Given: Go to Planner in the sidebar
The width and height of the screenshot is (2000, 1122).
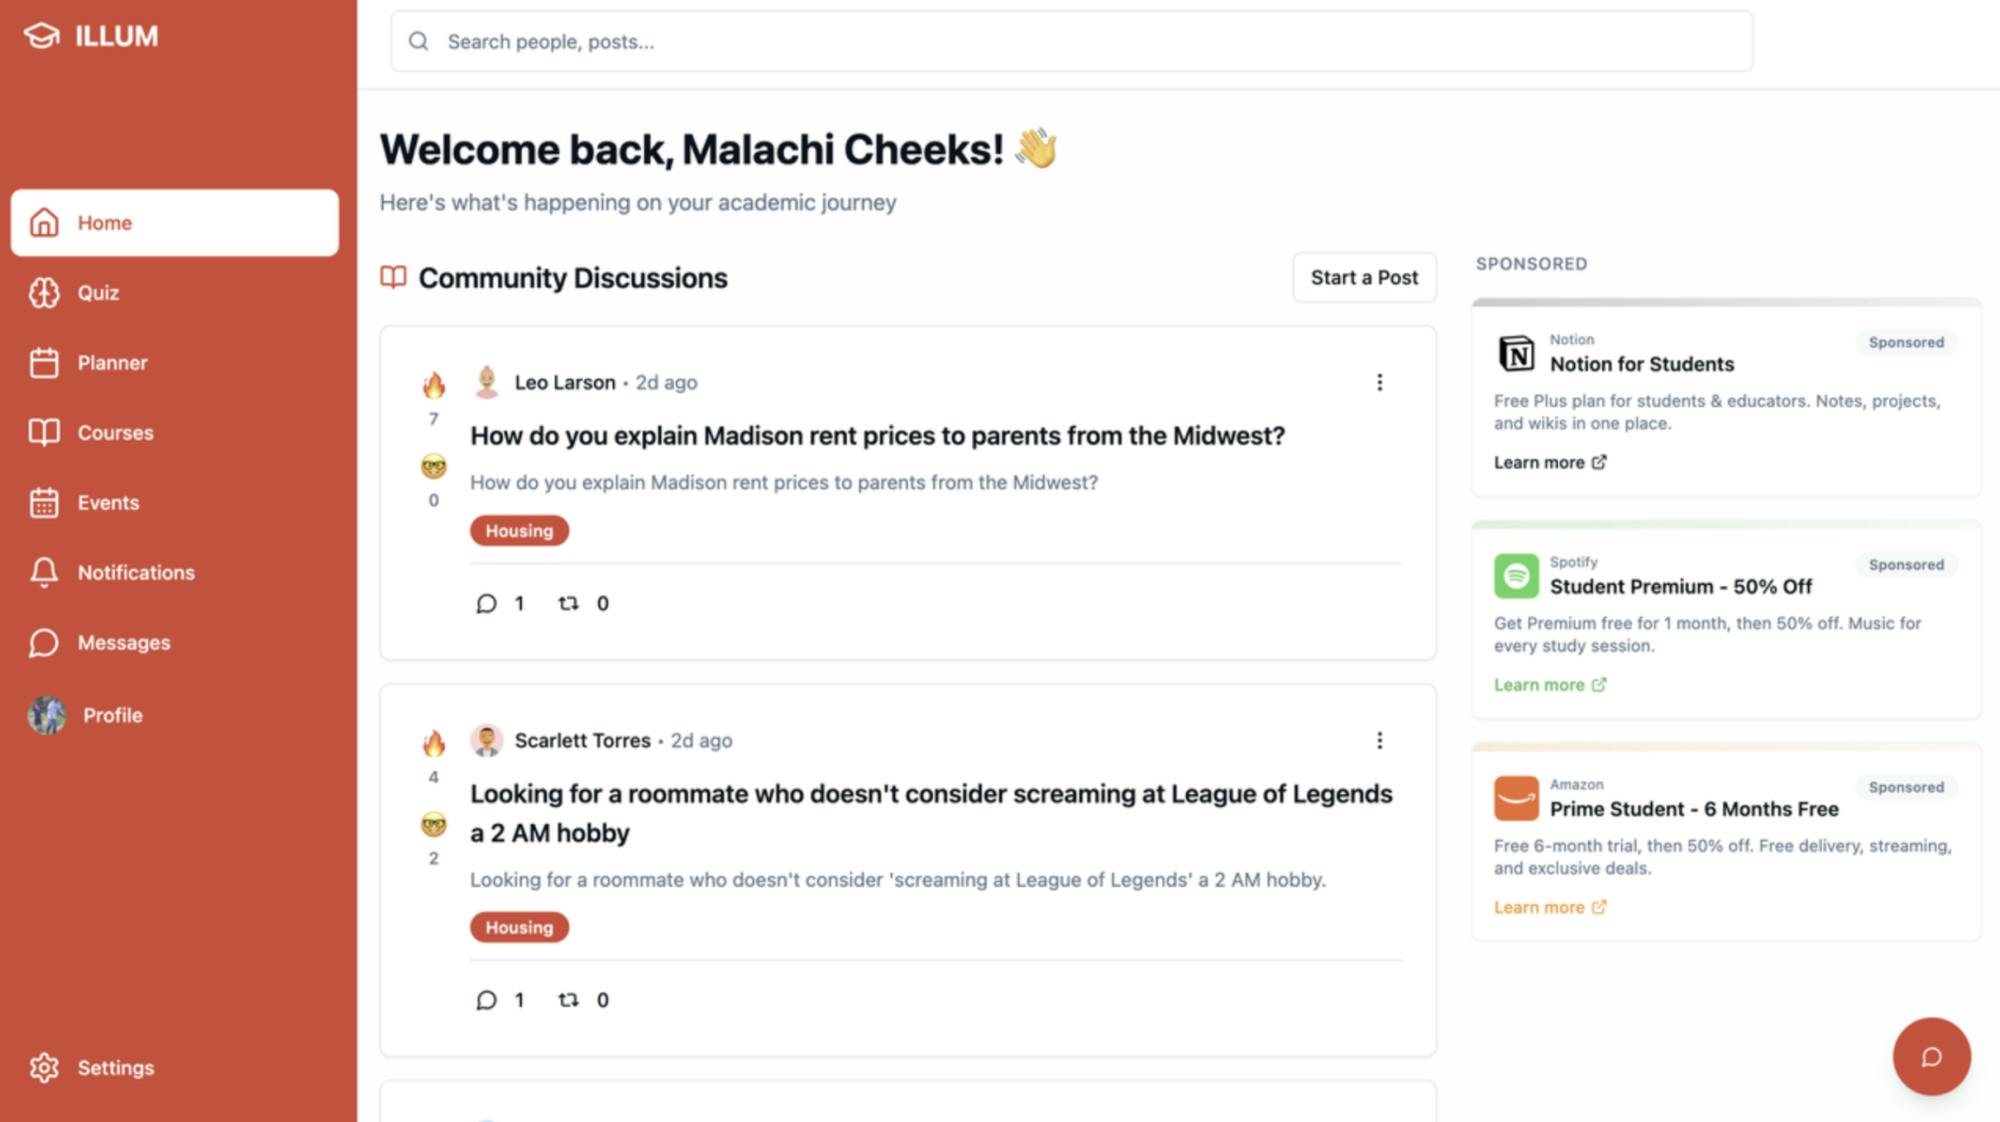Looking at the screenshot, I should coord(112,363).
